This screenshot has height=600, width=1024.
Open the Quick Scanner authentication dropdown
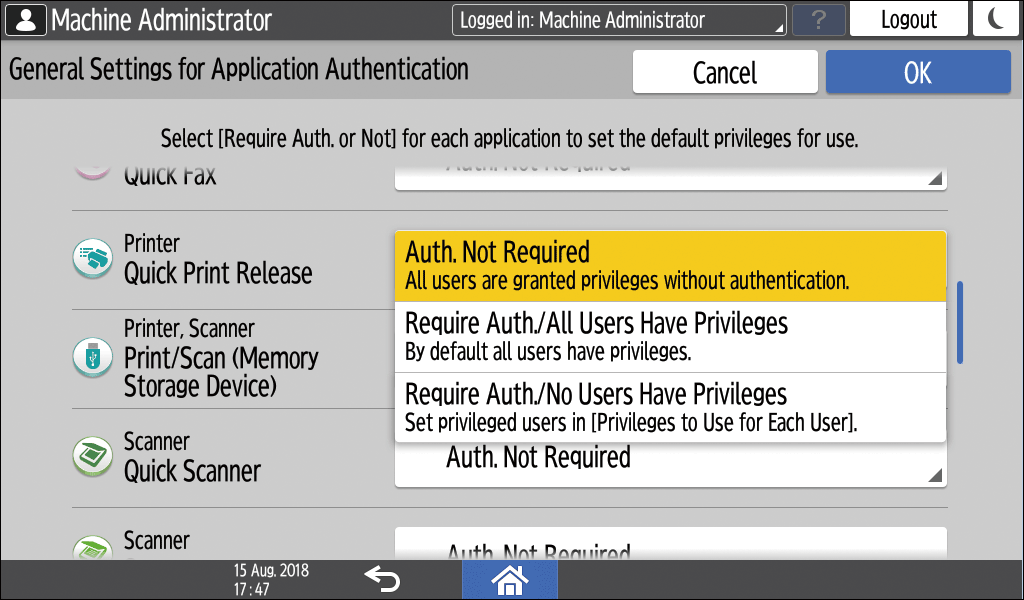[670, 463]
